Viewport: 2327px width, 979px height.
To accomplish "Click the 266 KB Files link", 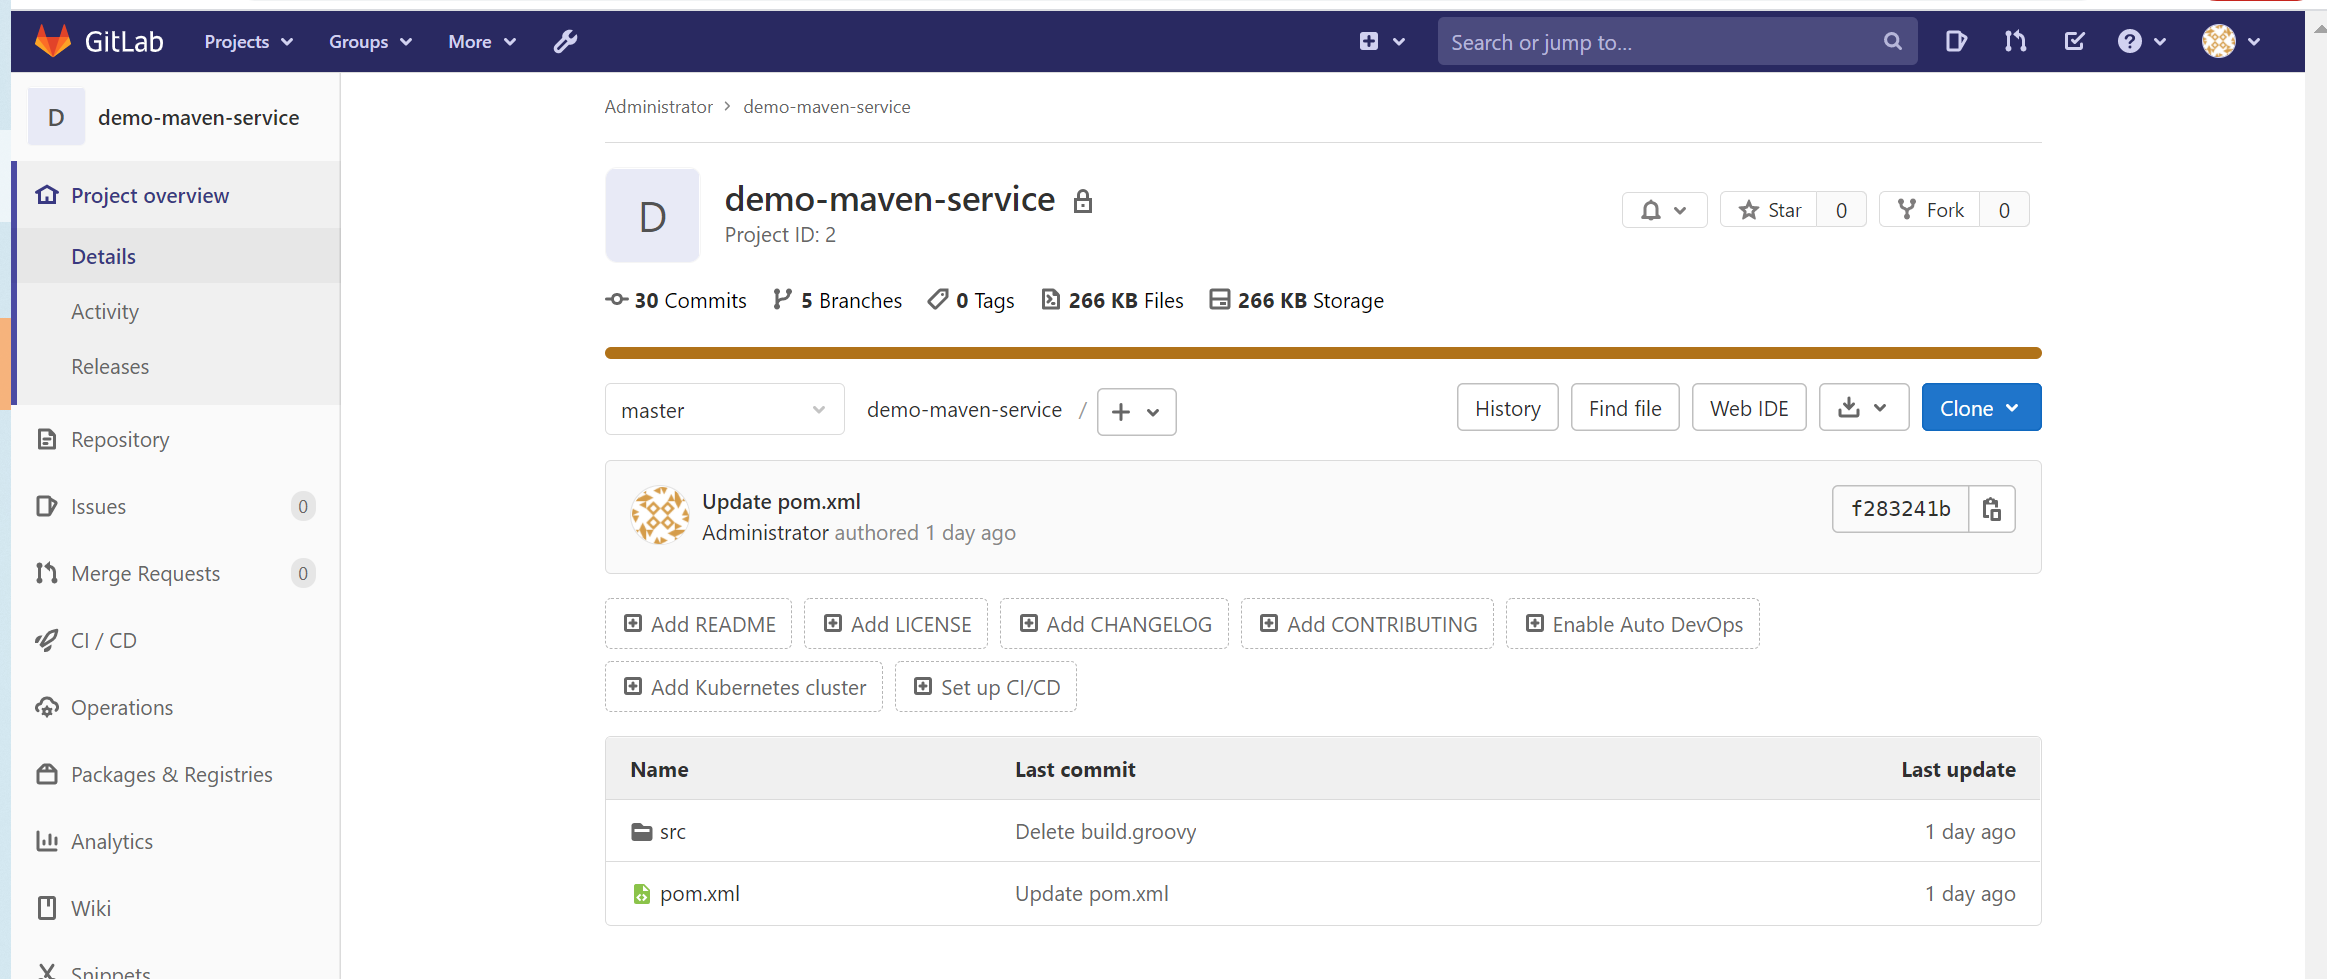I will (x=1112, y=300).
